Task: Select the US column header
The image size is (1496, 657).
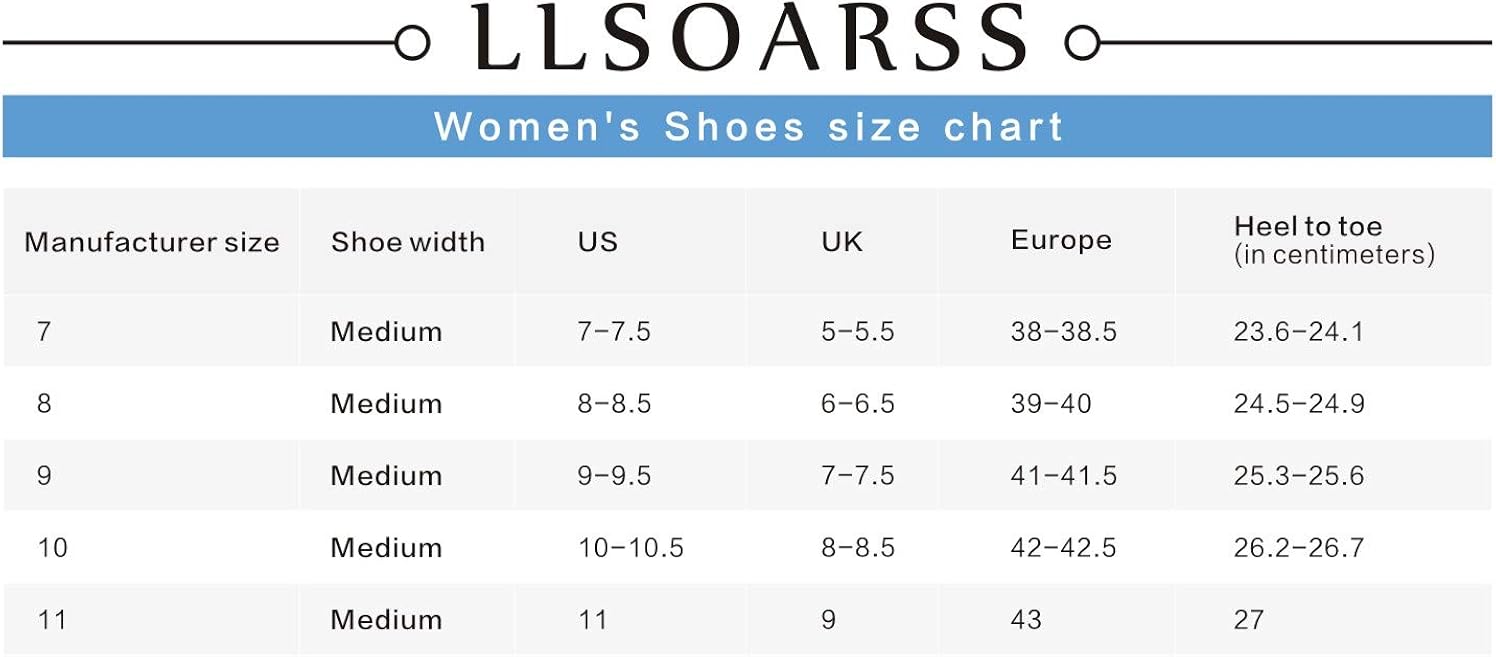Action: click(597, 242)
